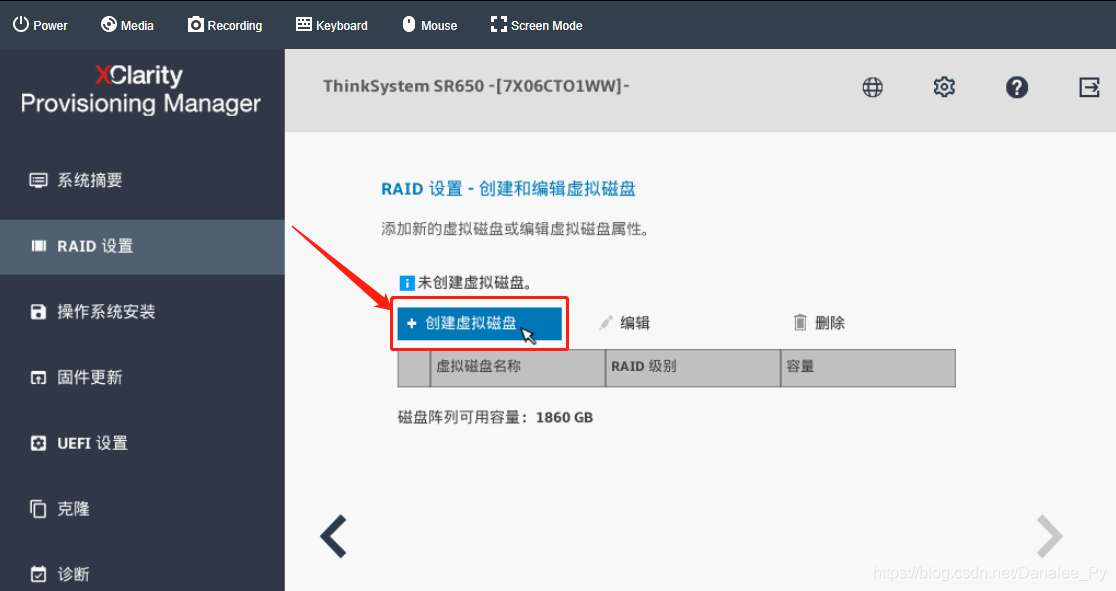The width and height of the screenshot is (1116, 591).
Task: Open the Mouse menu
Action: [429, 25]
